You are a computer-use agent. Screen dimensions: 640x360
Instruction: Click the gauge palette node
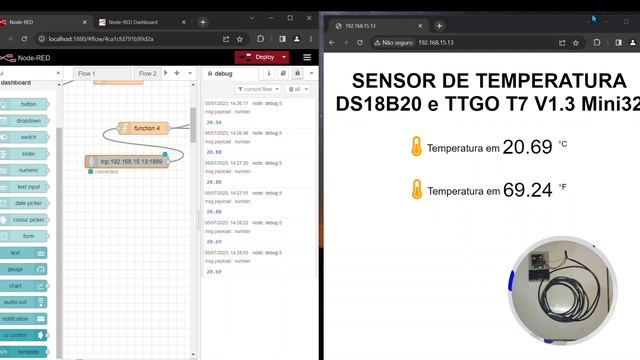[23, 269]
